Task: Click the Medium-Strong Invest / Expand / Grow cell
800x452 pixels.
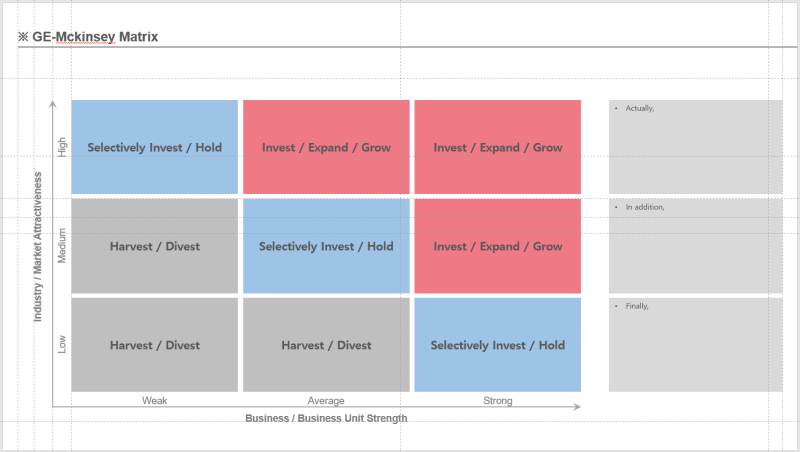Action: pyautogui.click(x=497, y=246)
